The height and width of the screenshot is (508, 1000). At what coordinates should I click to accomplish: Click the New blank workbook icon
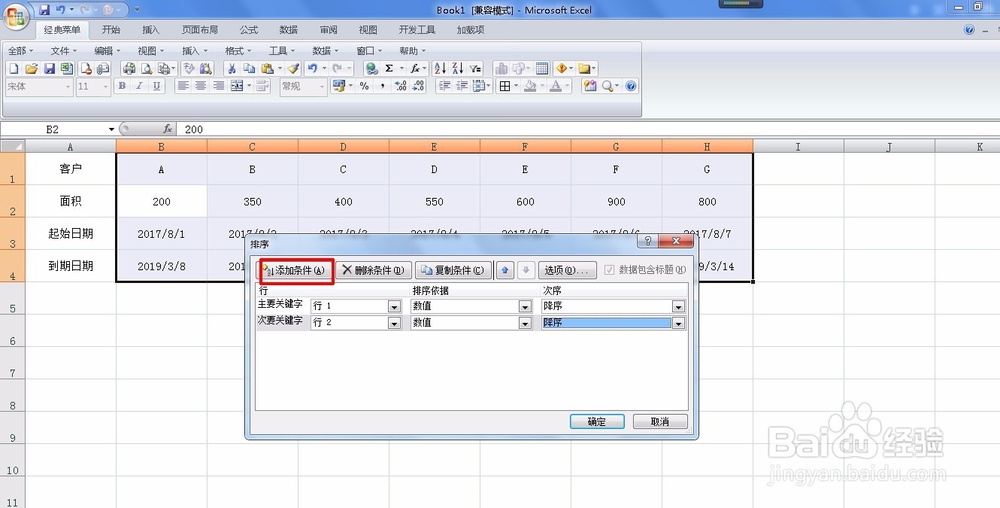tap(13, 69)
